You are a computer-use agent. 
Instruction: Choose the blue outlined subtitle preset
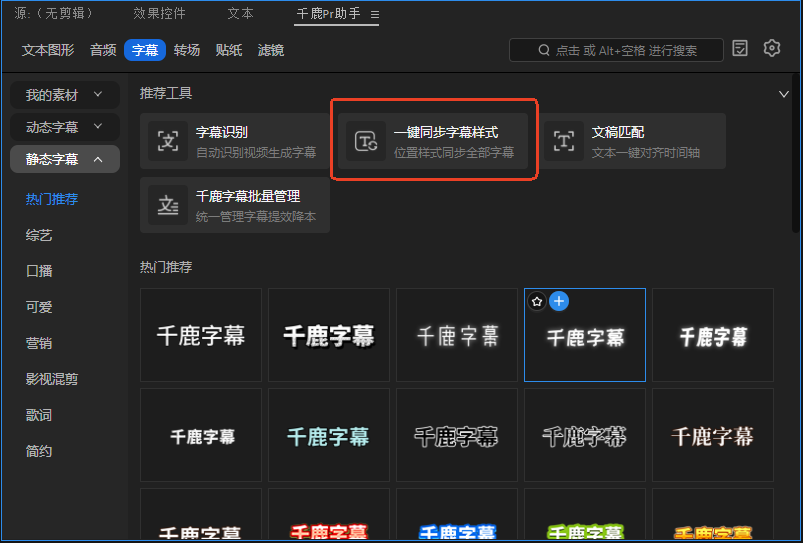pyautogui.click(x=457, y=514)
